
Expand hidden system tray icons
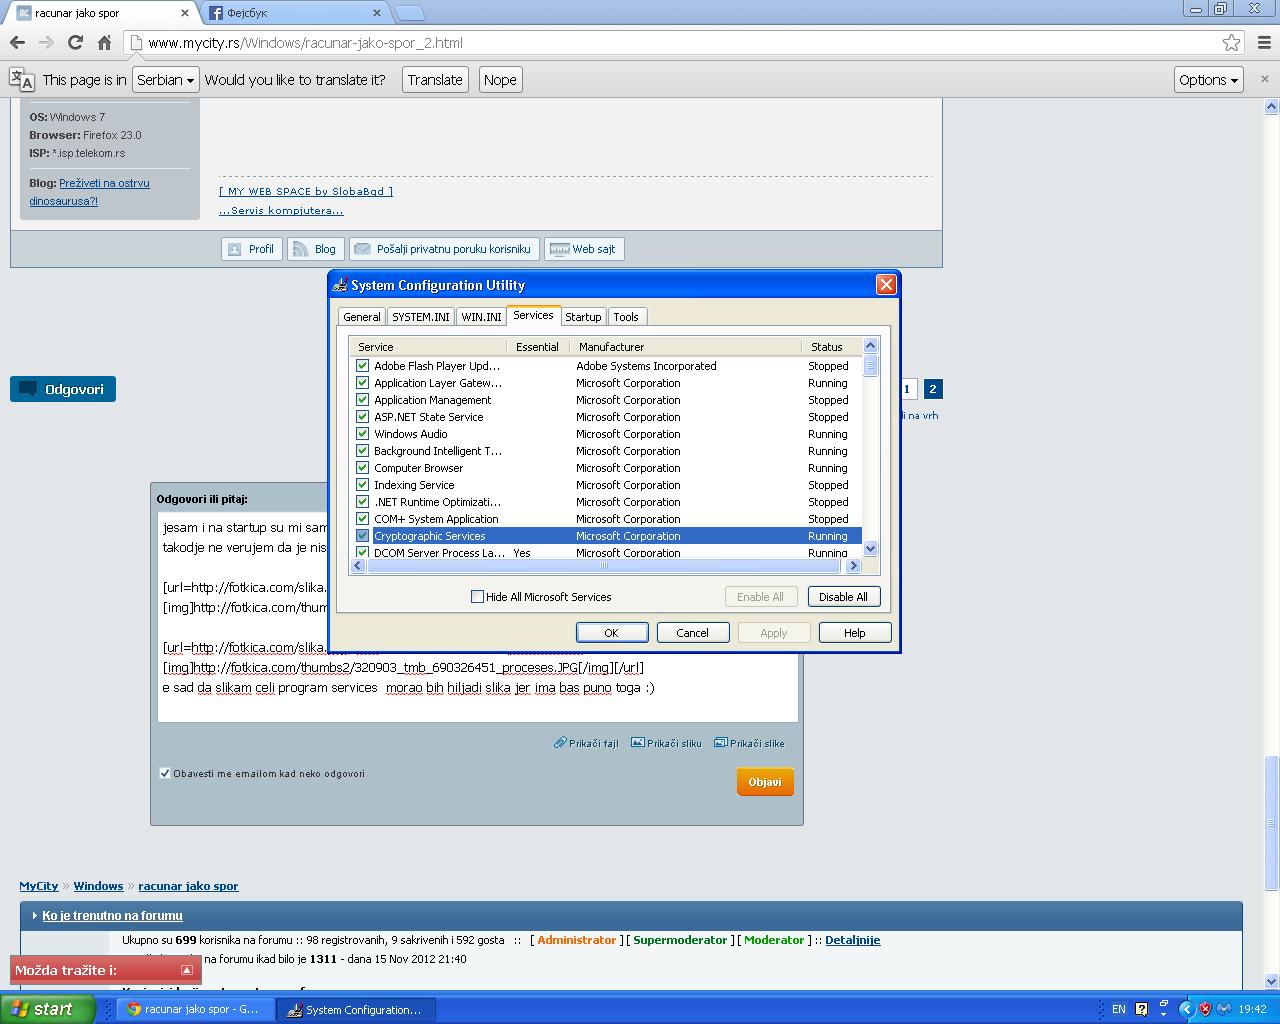pyautogui.click(x=1186, y=1009)
